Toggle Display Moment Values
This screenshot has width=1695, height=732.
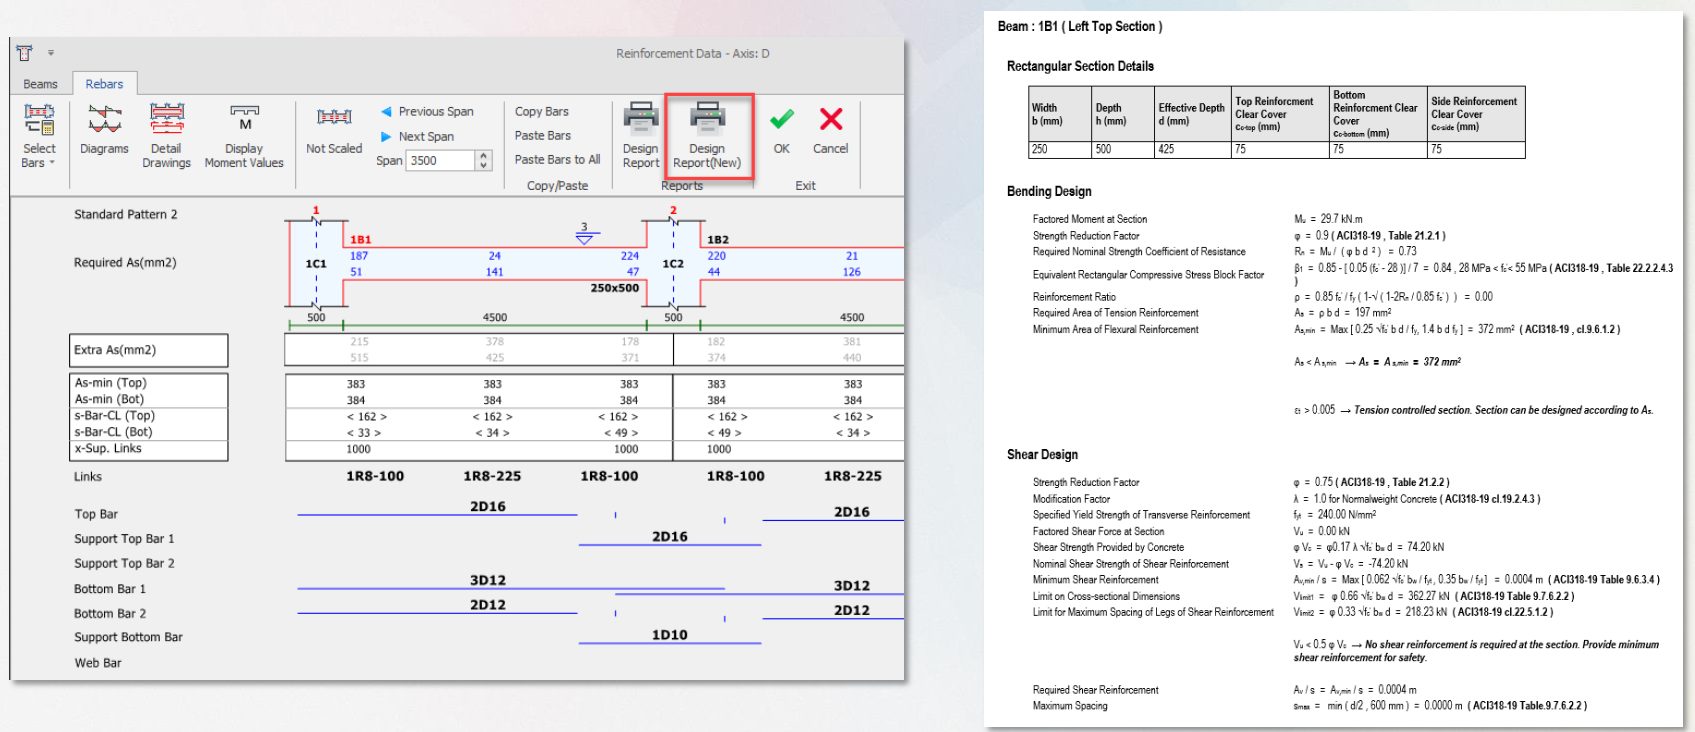[x=244, y=135]
